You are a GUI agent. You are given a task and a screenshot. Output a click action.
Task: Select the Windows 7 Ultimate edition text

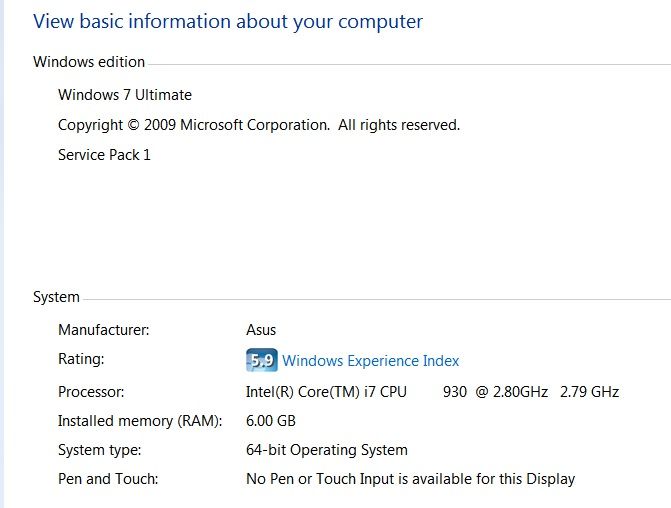pos(125,95)
